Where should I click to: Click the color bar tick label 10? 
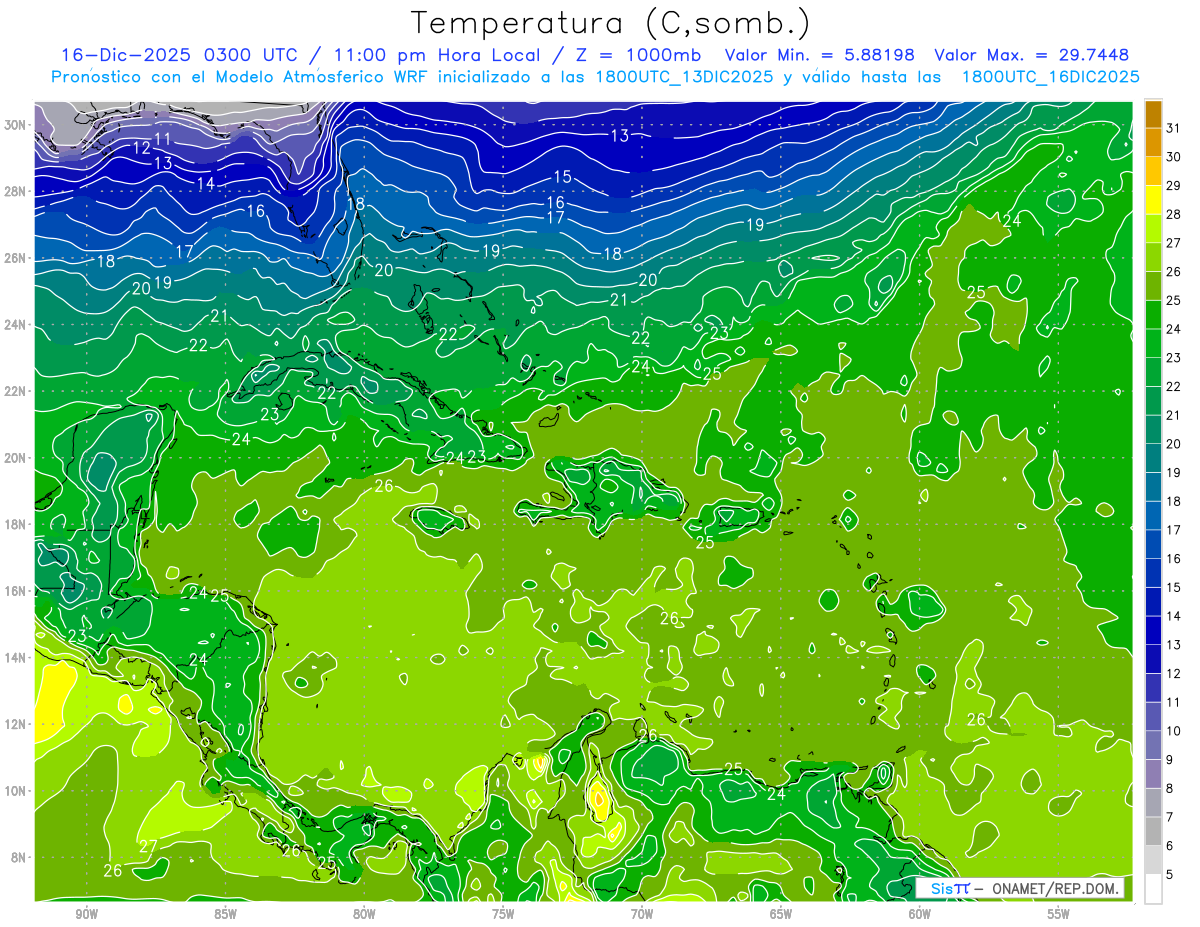click(x=1174, y=731)
